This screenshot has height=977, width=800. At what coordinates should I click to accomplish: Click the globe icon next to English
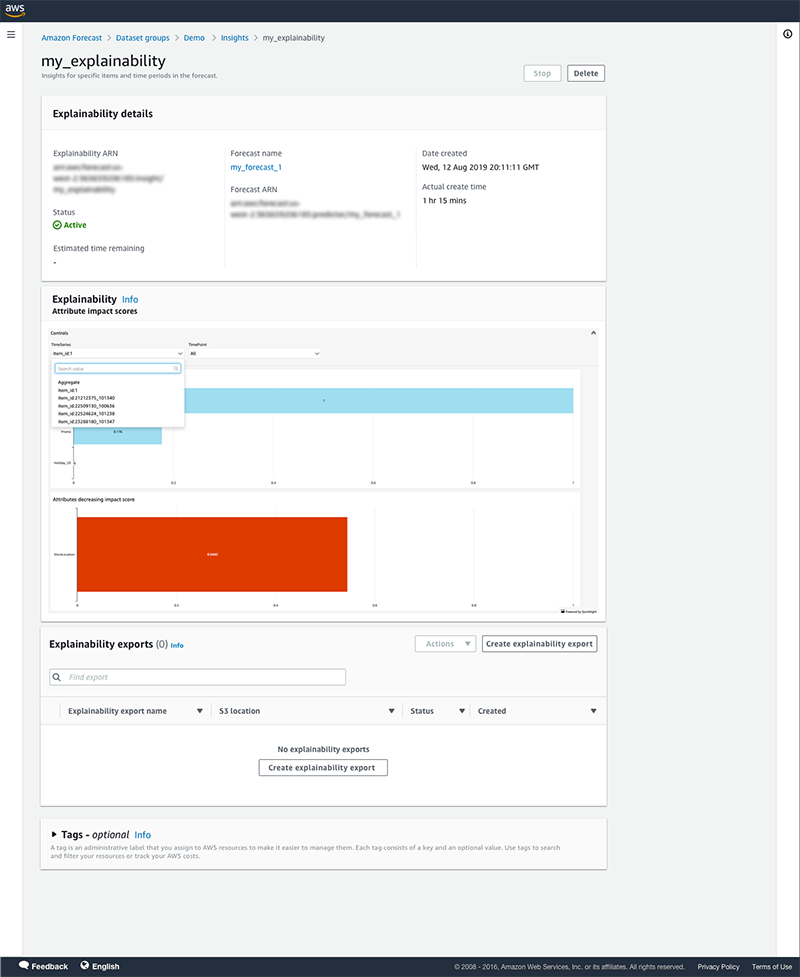click(85, 966)
